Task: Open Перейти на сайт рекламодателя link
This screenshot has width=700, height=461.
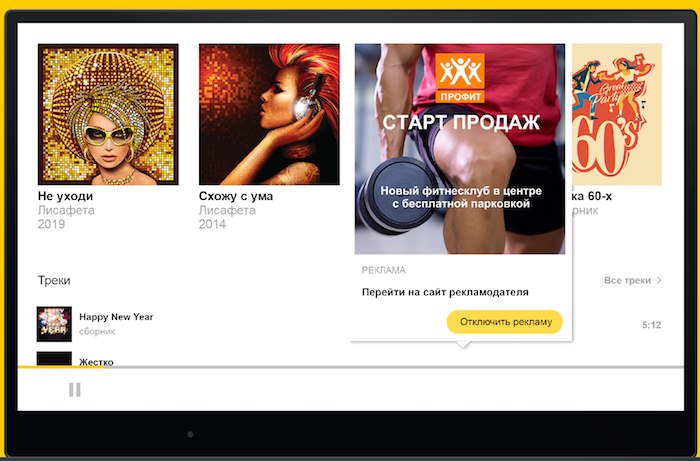Action: pyautogui.click(x=445, y=292)
